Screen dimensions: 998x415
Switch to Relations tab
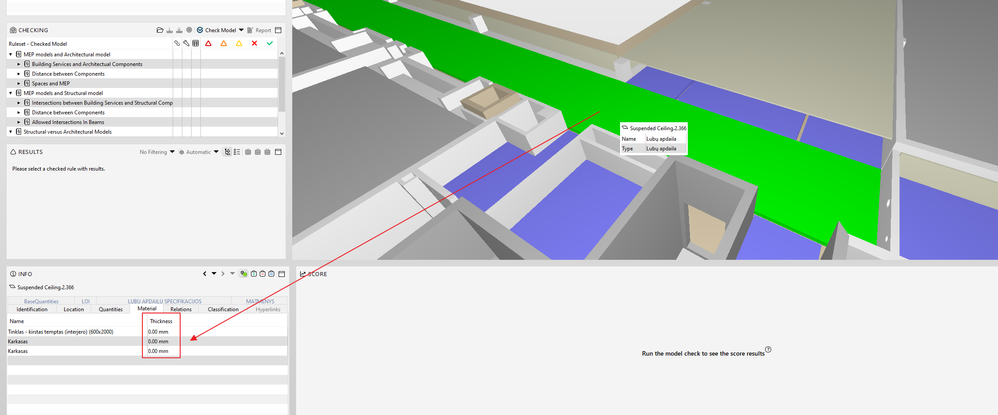pyautogui.click(x=181, y=309)
